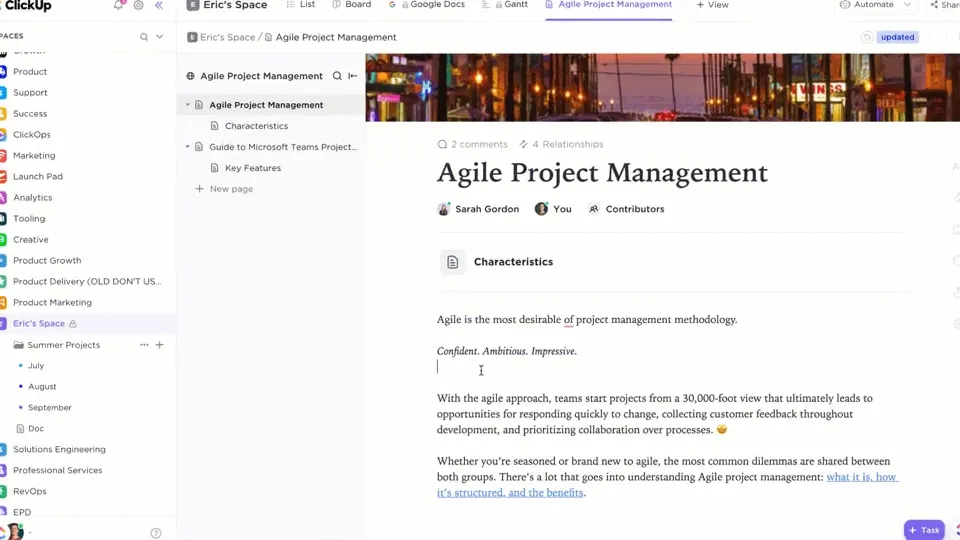Collapse the sidebar with double chevron
The image size is (960, 540).
(159, 6)
